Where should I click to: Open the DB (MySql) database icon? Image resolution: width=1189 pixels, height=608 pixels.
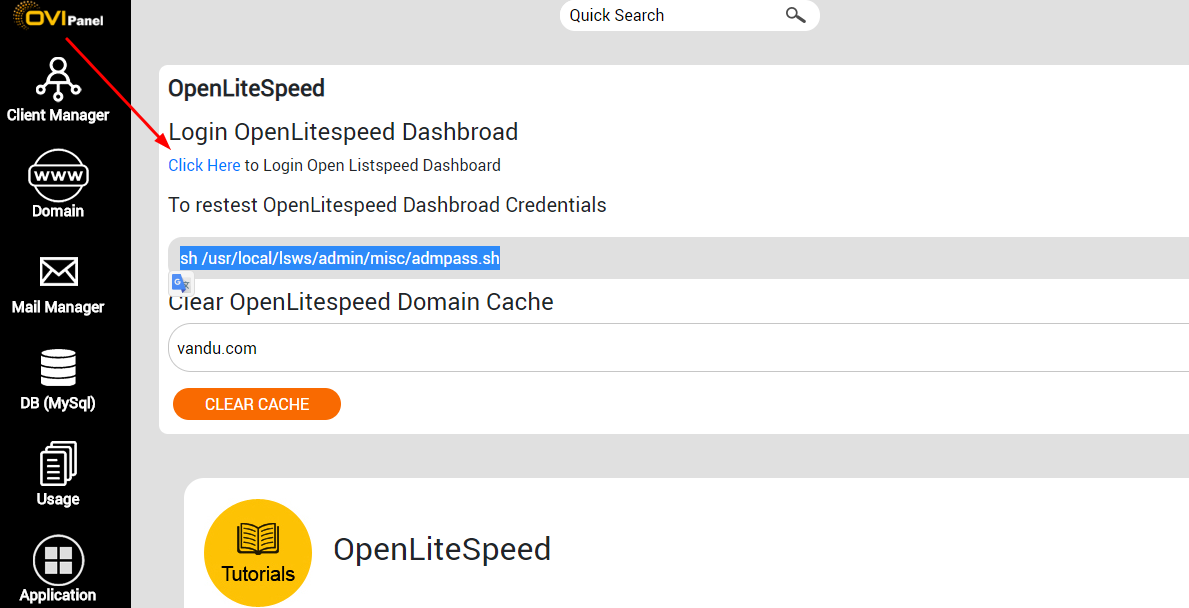[58, 368]
